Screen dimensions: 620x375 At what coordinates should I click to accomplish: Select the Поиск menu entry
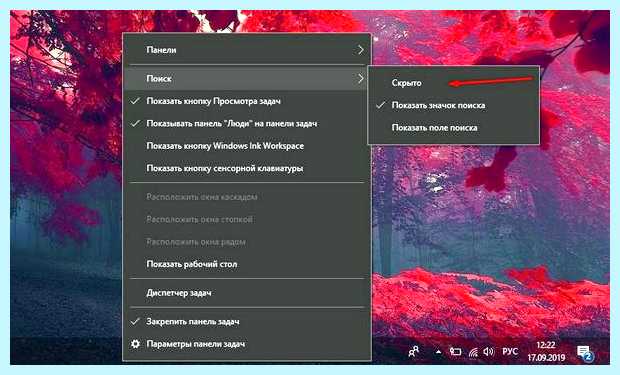(247, 78)
